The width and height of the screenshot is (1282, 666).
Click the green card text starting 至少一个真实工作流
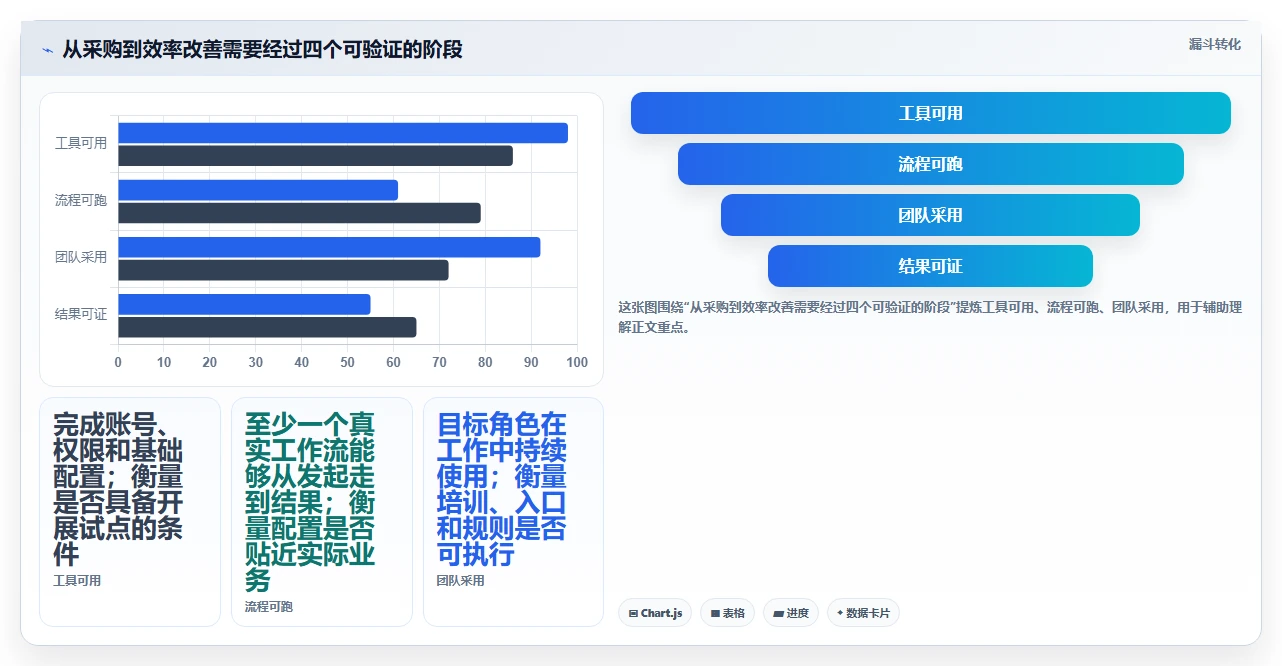[310, 502]
